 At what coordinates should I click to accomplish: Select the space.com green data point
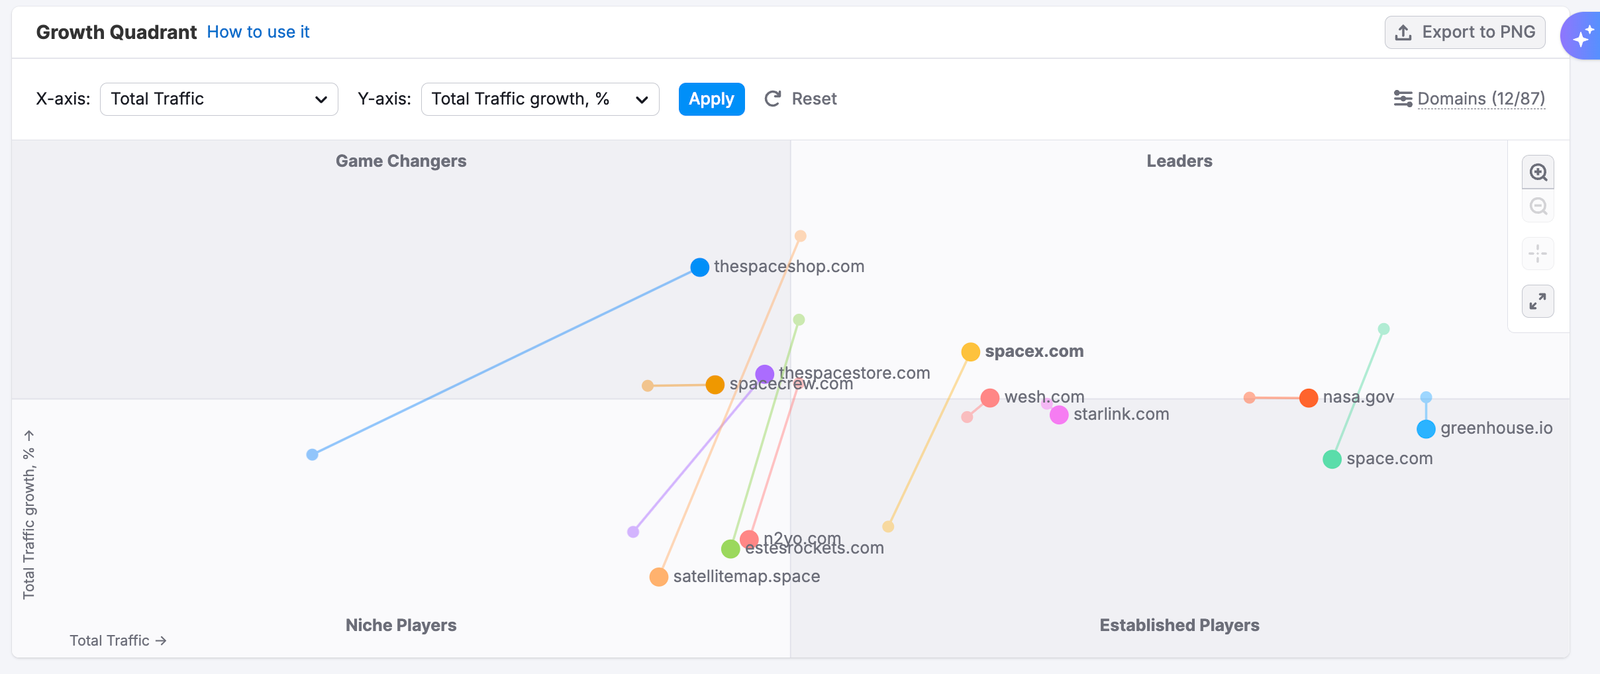coord(1332,459)
